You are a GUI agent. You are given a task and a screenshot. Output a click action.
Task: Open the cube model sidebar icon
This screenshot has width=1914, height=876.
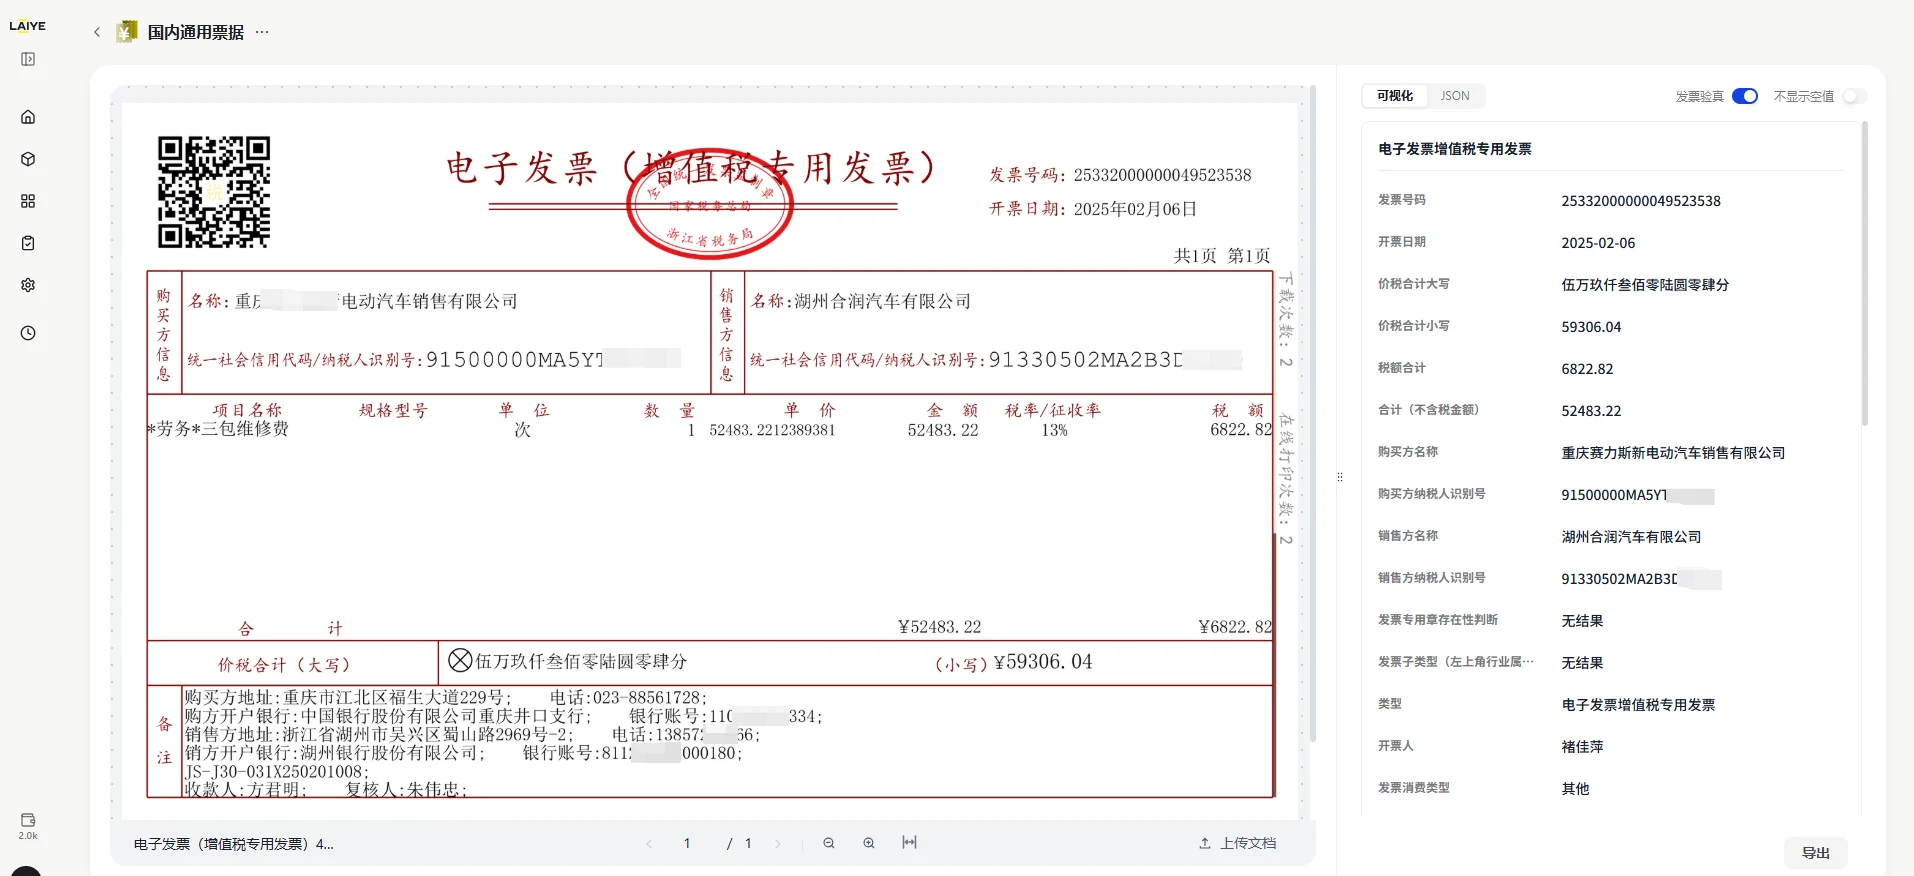[28, 159]
